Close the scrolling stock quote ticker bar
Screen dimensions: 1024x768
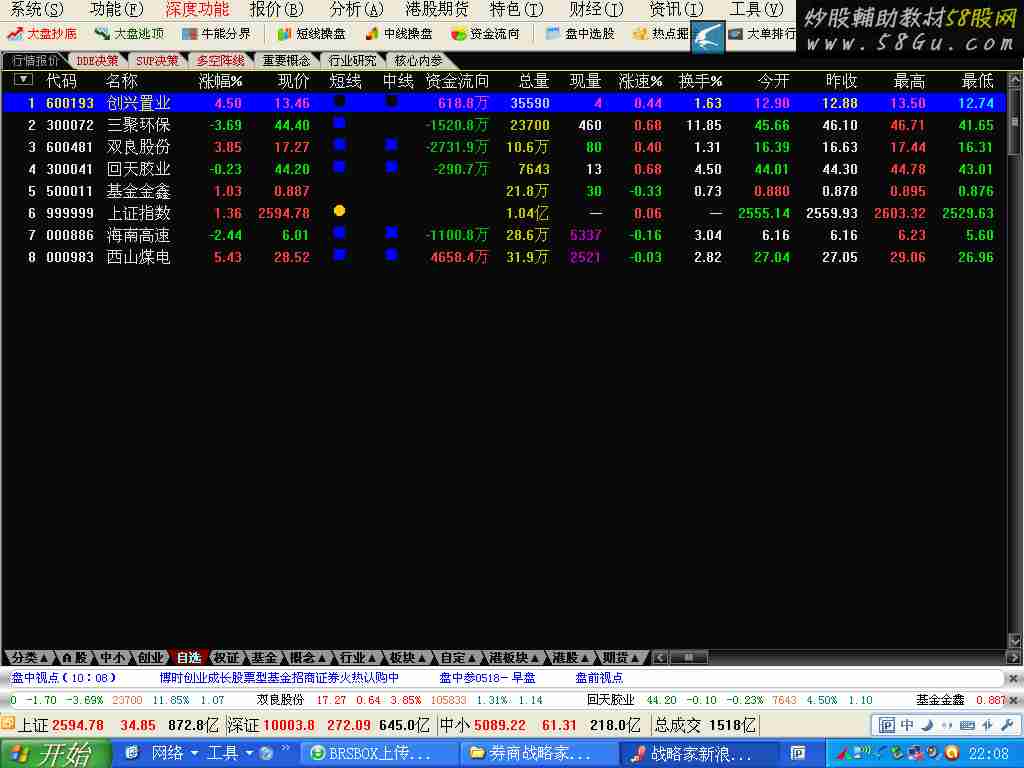tap(1014, 699)
